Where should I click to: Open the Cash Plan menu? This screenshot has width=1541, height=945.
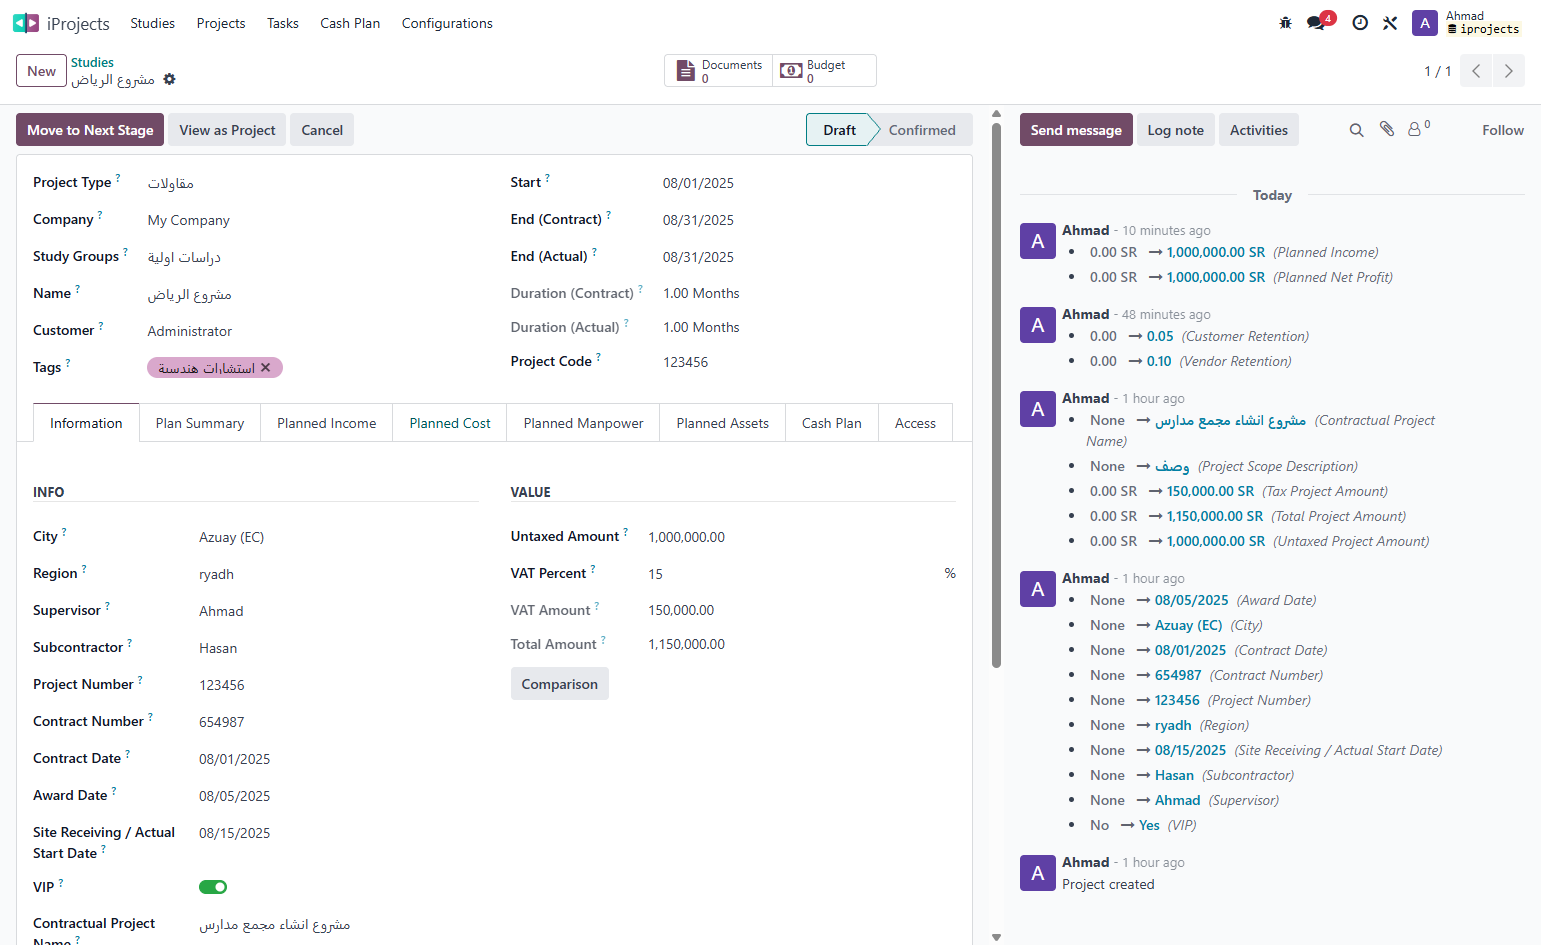tap(350, 23)
